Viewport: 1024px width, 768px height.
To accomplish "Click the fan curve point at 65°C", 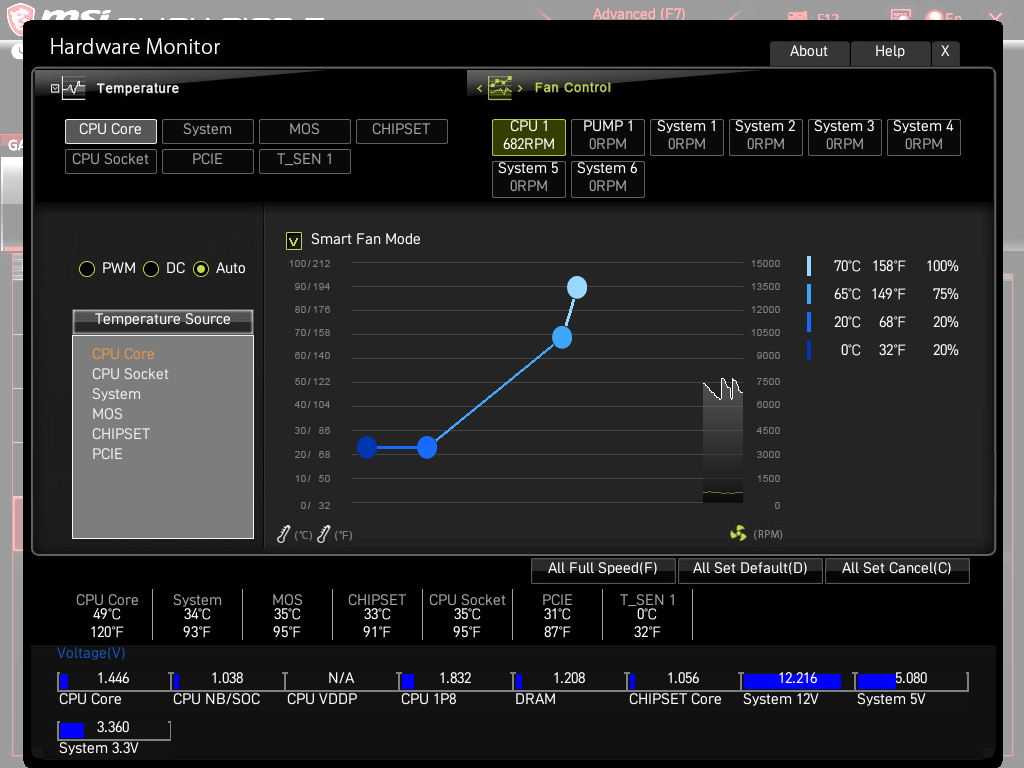I will (562, 338).
